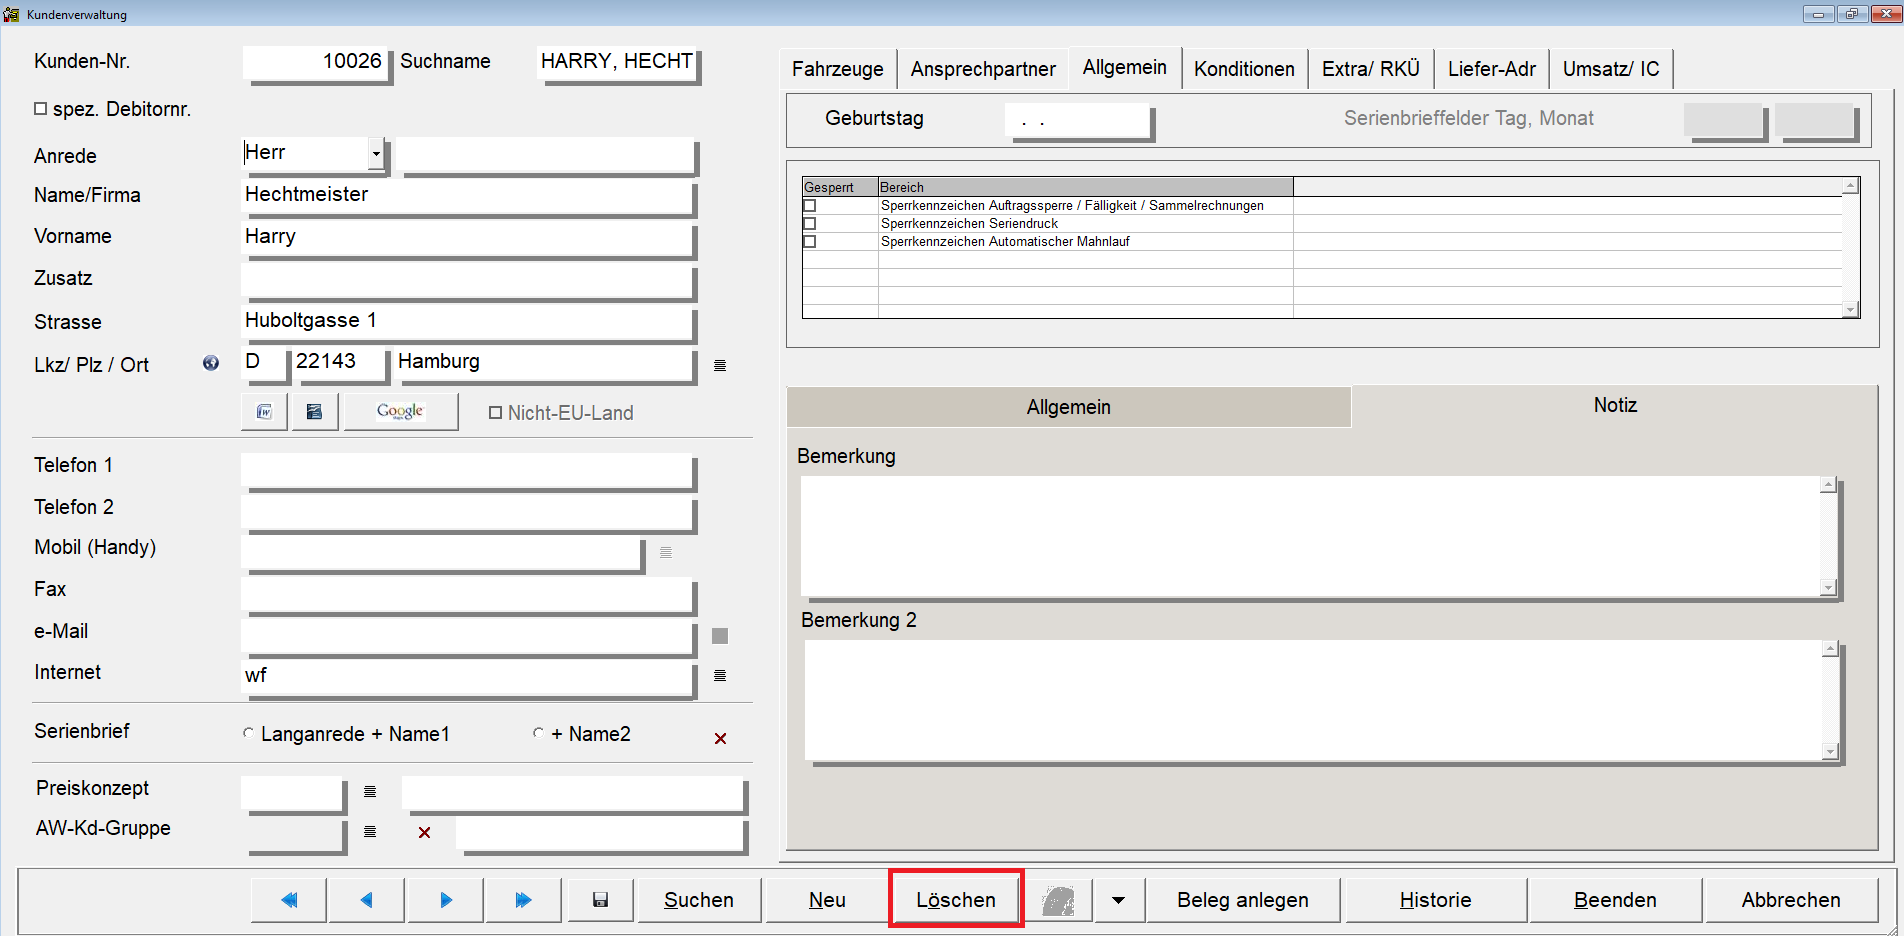Open the Ansprechpartner tab
1904x936 pixels.
[983, 69]
